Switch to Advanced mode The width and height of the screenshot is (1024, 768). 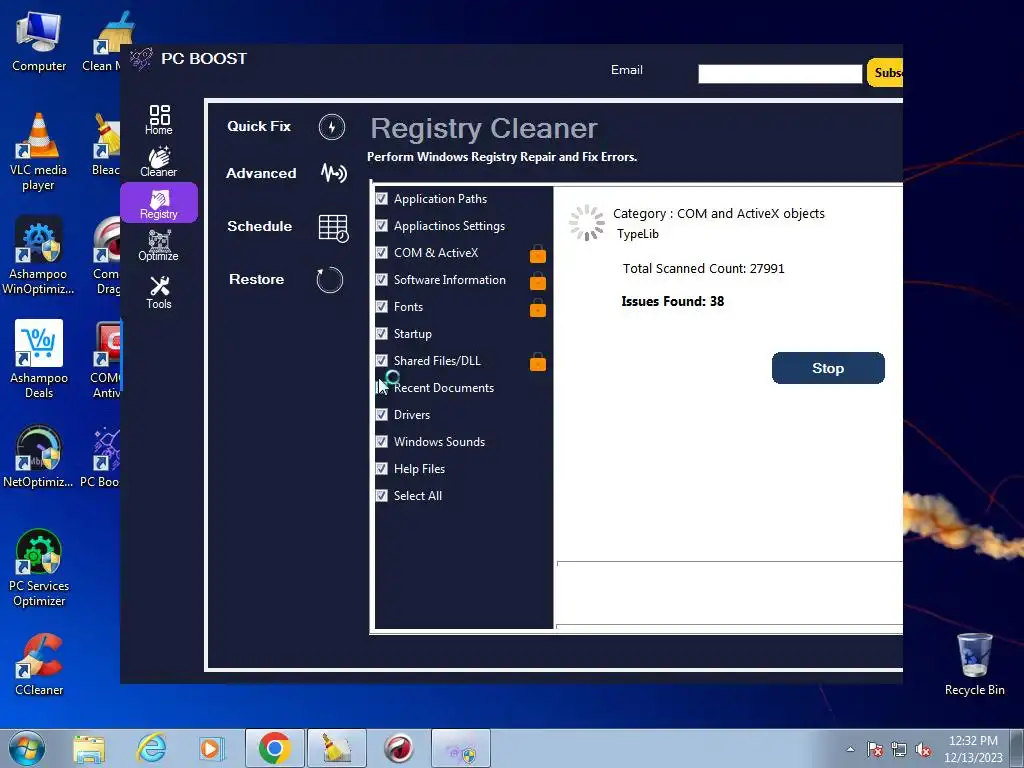coord(261,173)
